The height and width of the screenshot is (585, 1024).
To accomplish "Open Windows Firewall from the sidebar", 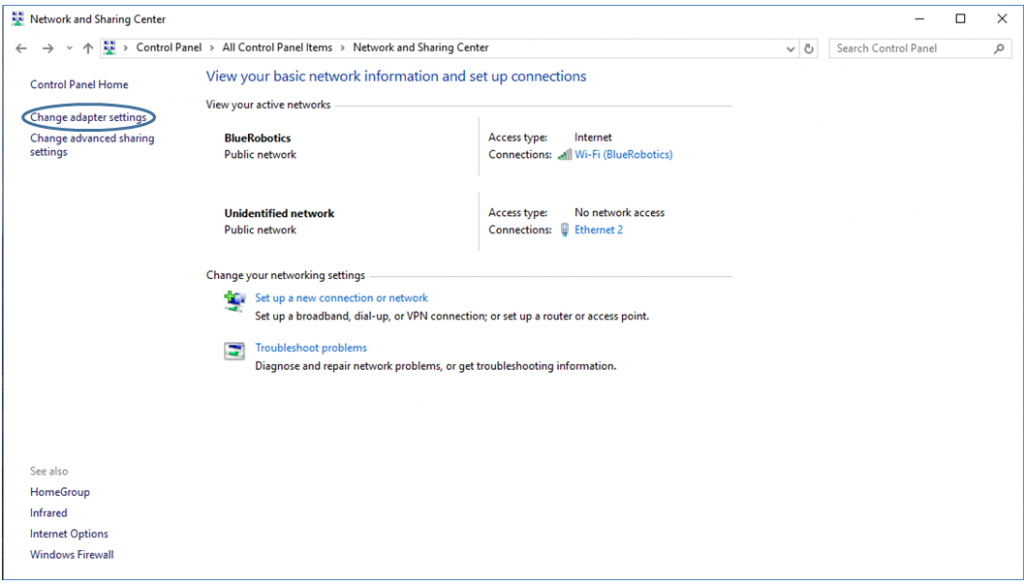I will point(72,554).
